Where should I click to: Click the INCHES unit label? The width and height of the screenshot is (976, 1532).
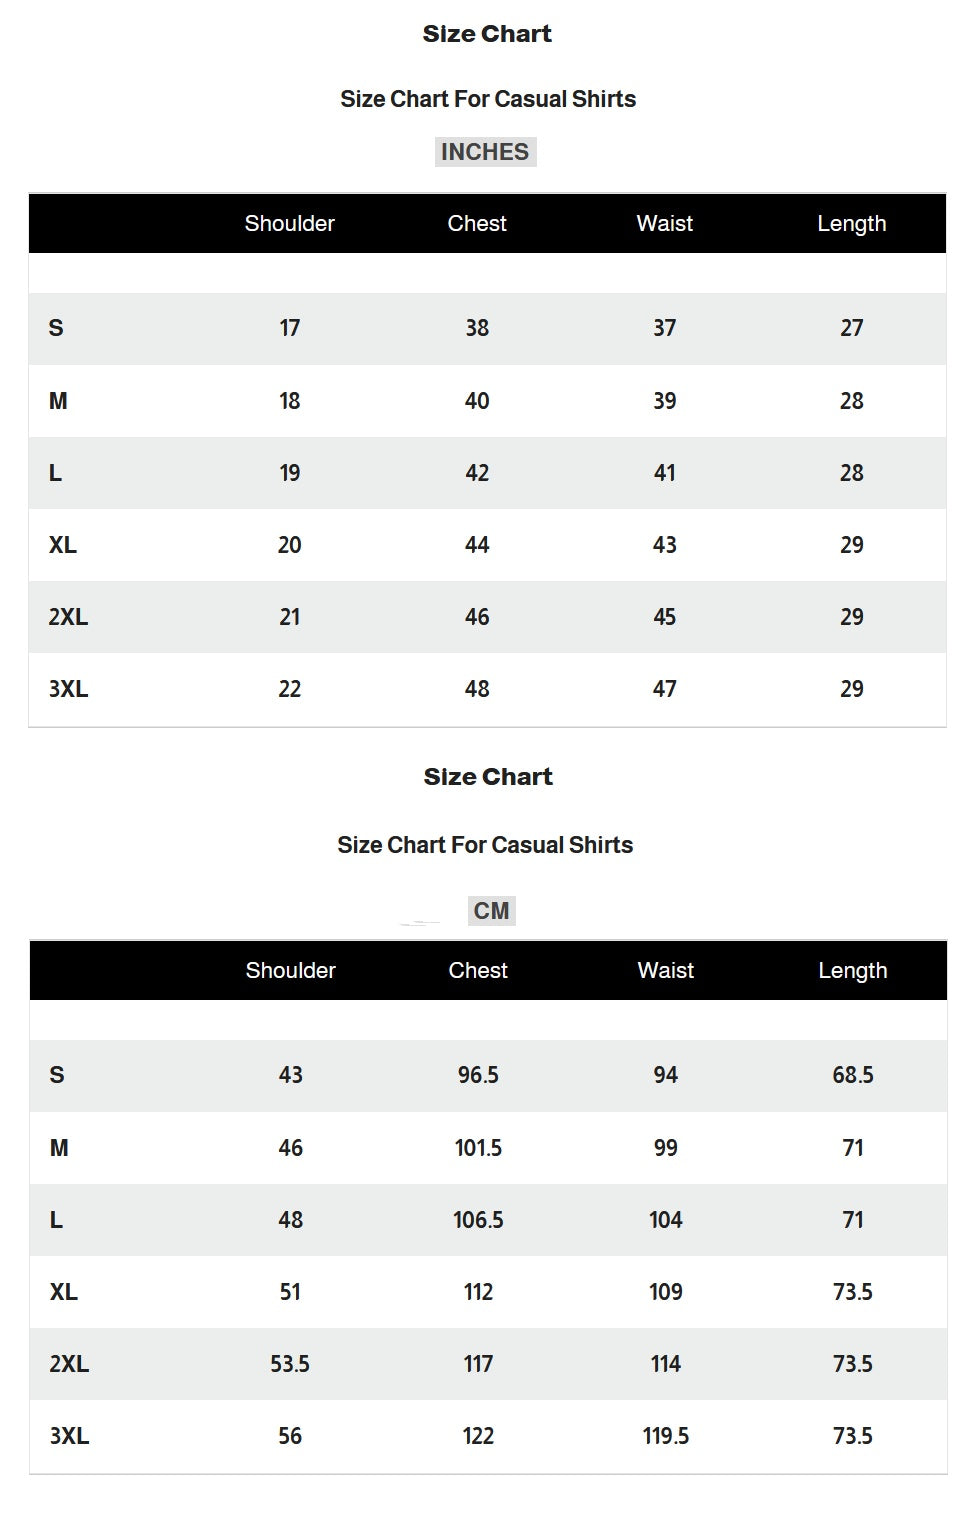coord(485,152)
